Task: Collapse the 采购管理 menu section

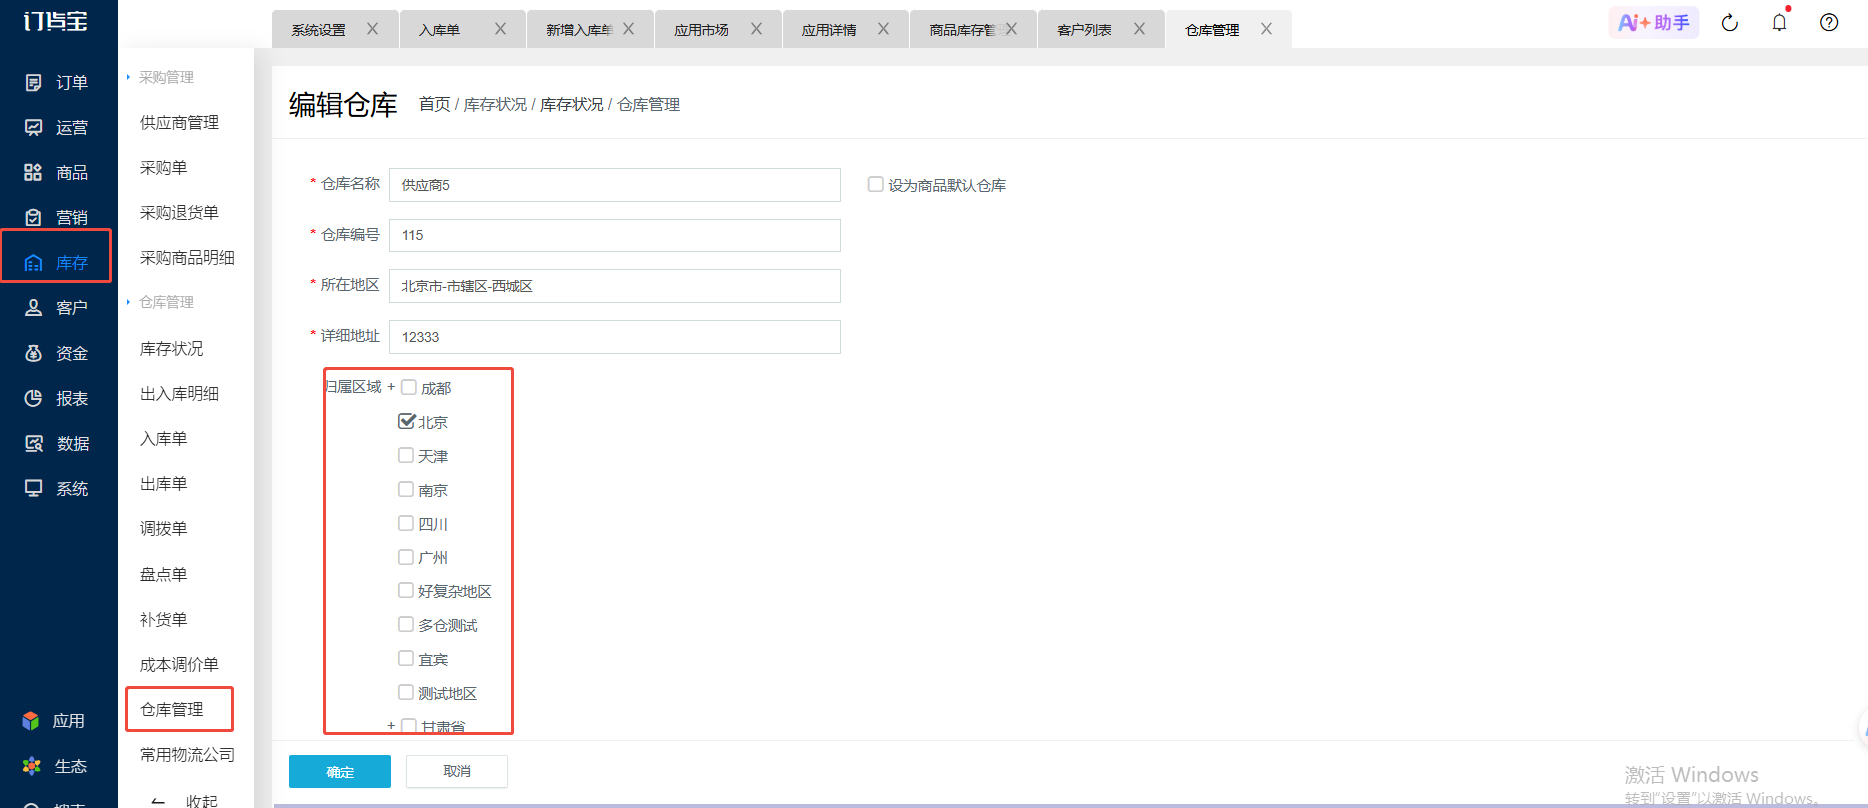Action: click(160, 77)
